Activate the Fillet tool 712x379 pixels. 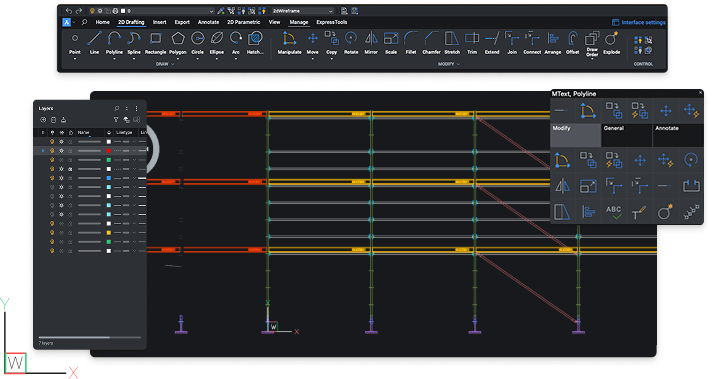411,43
